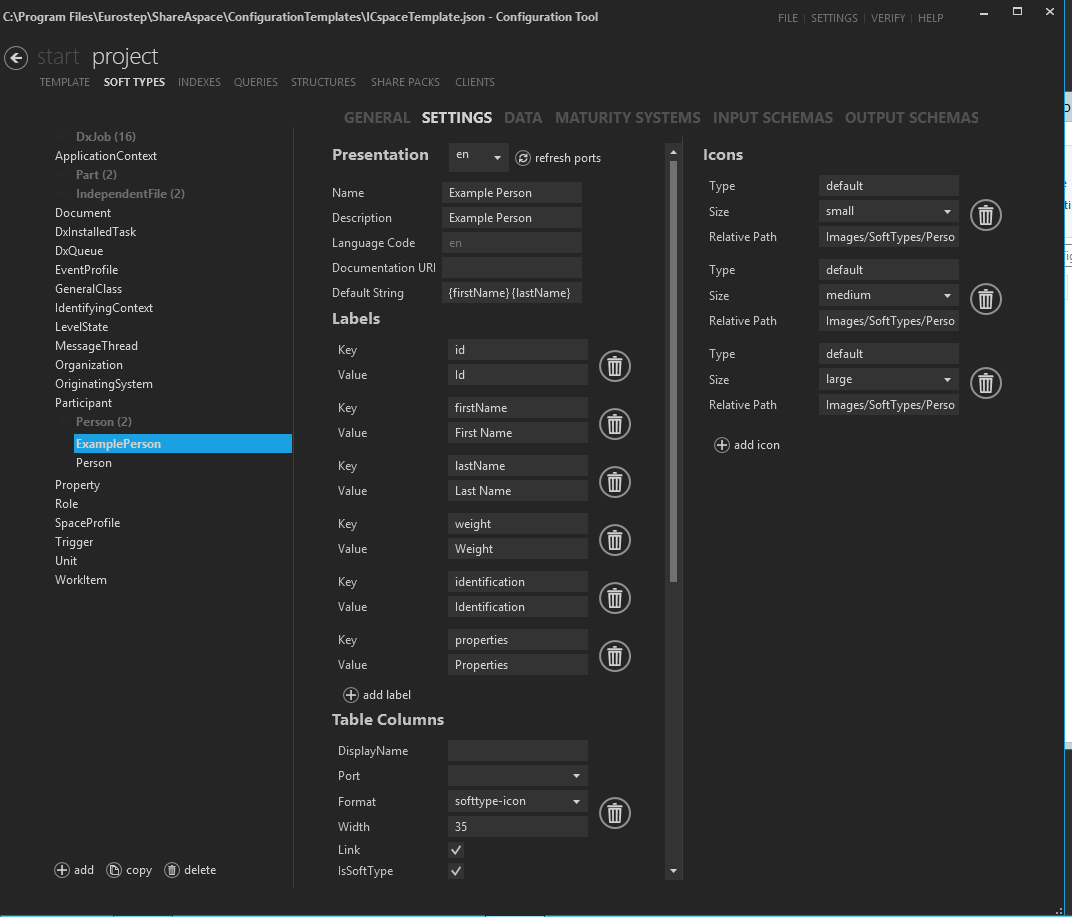Viewport: 1072px width, 917px height.
Task: Select the Trigger soft type
Action: [74, 542]
